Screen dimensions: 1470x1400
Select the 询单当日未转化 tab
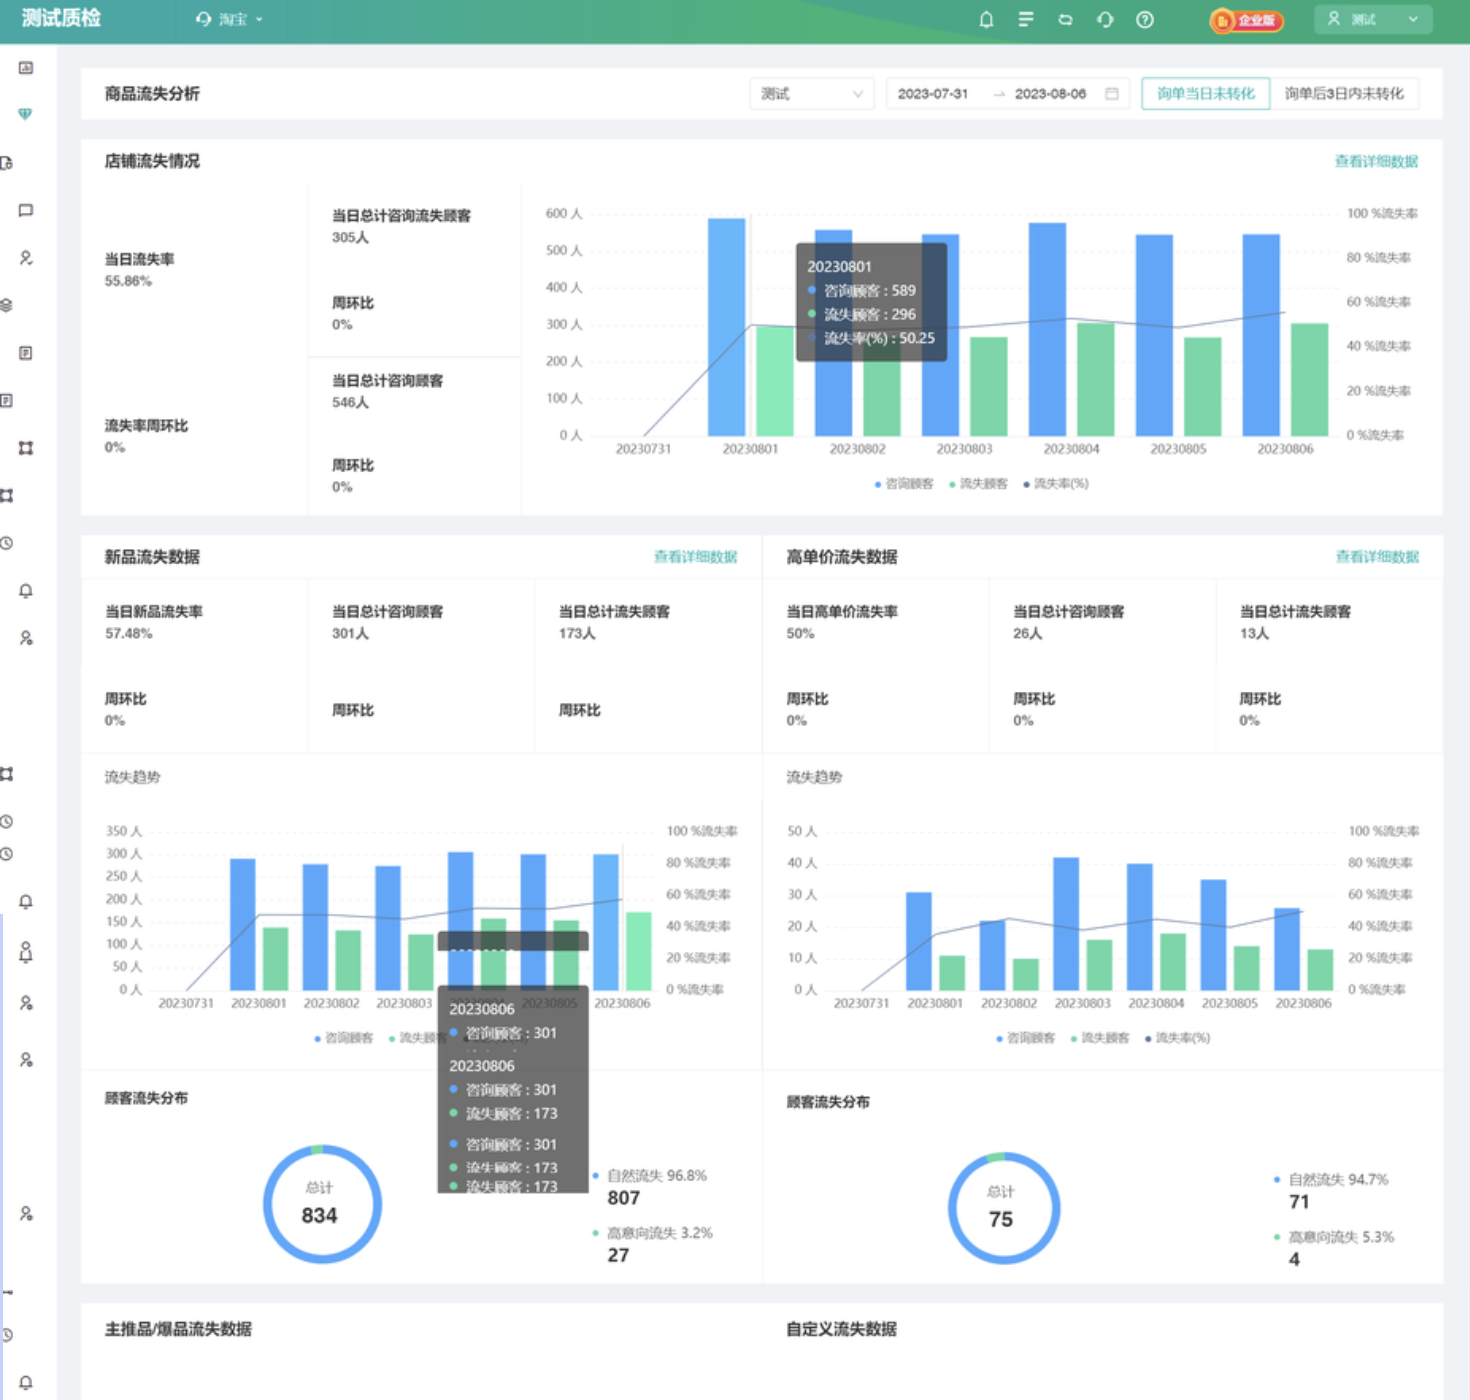coord(1205,94)
